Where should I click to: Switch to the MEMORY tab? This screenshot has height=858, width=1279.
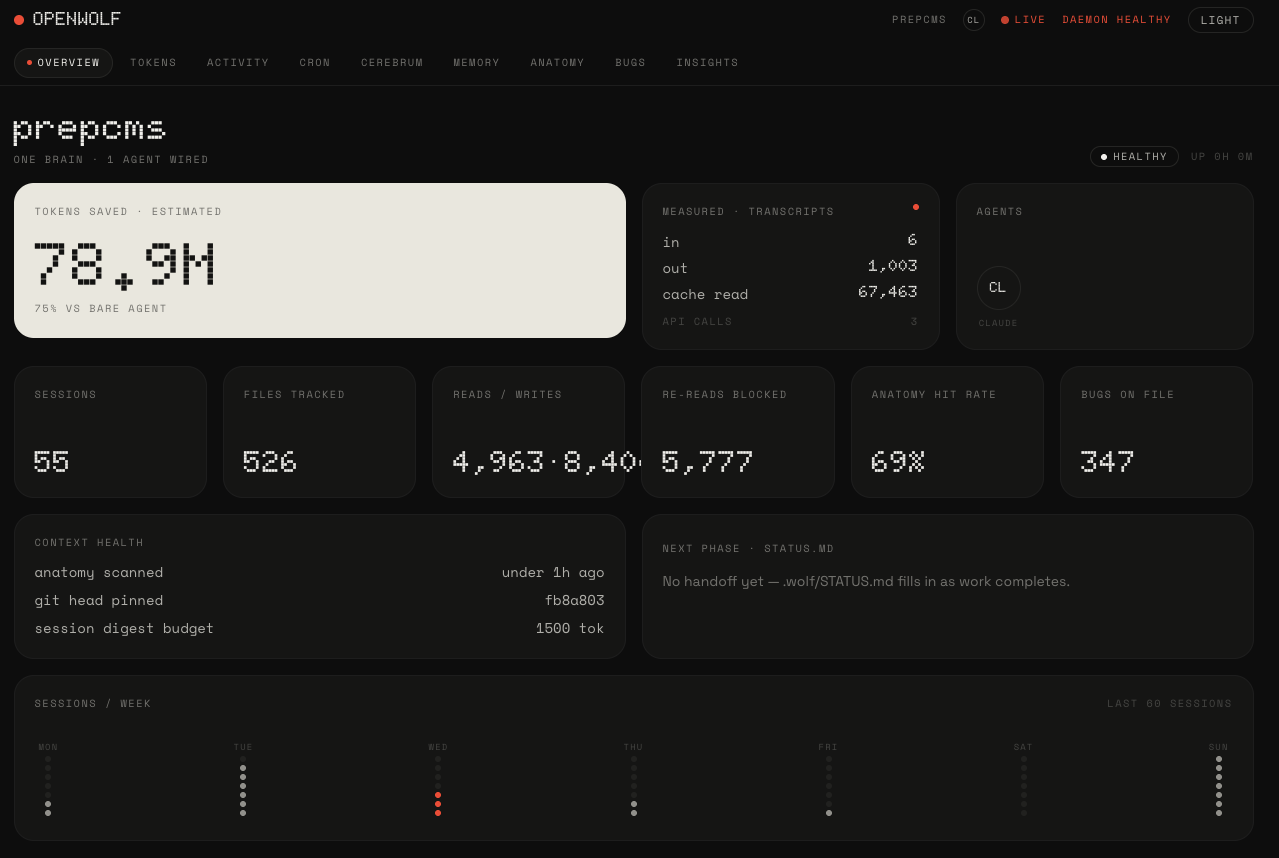[476, 63]
